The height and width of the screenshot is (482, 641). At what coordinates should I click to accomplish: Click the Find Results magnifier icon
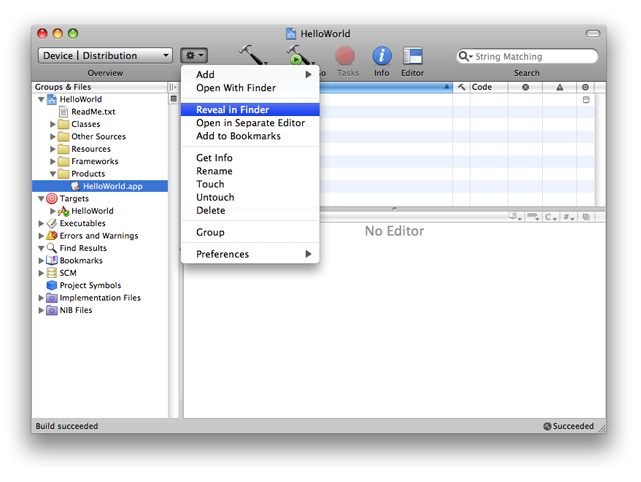(x=52, y=248)
